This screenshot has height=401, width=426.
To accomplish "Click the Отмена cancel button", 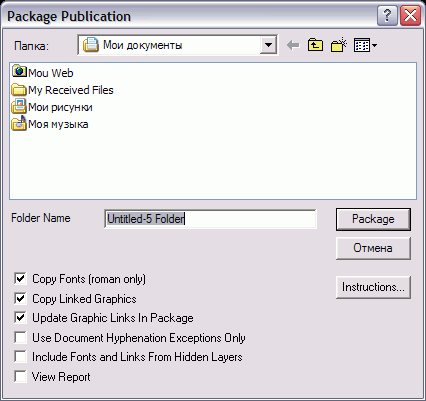I will coord(373,248).
